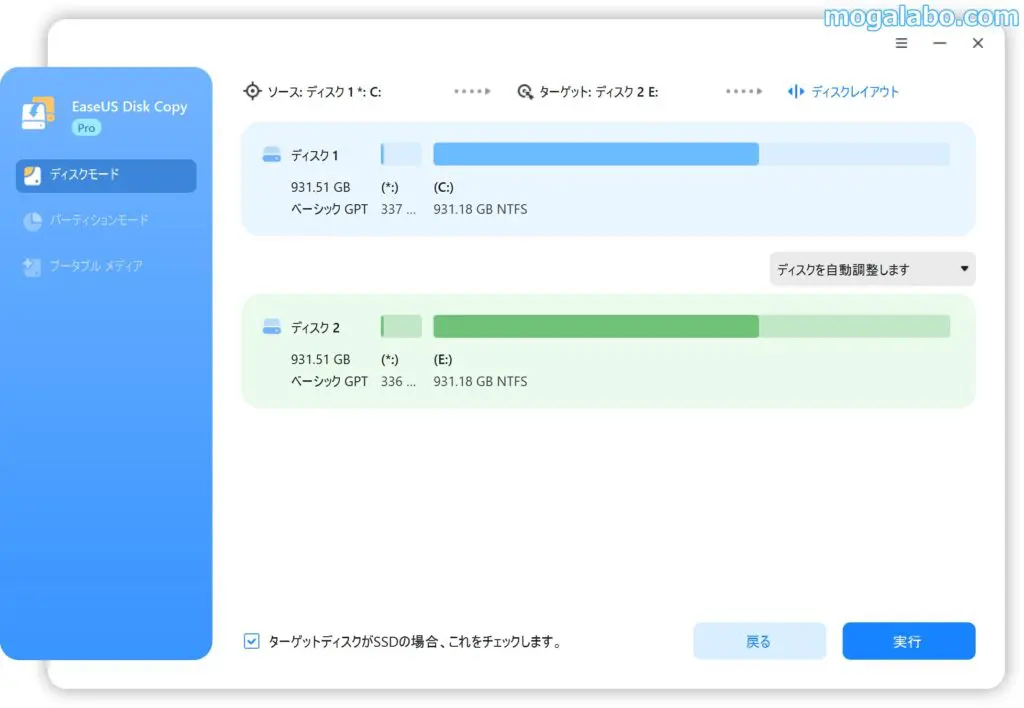The image size is (1024, 708).
Task: Click the EaseUS Disk Copy logo icon
Action: [38, 114]
